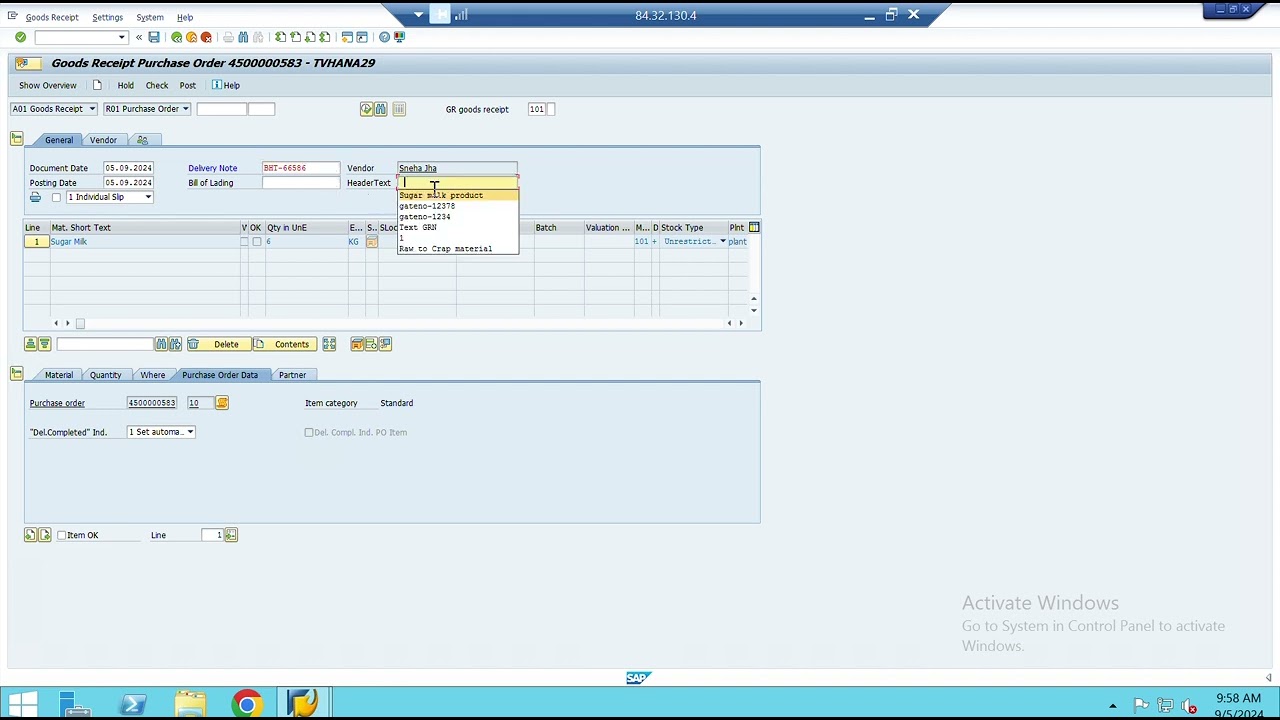This screenshot has height=720, width=1280.
Task: Click the item table scroll down arrow
Action: pos(753,310)
